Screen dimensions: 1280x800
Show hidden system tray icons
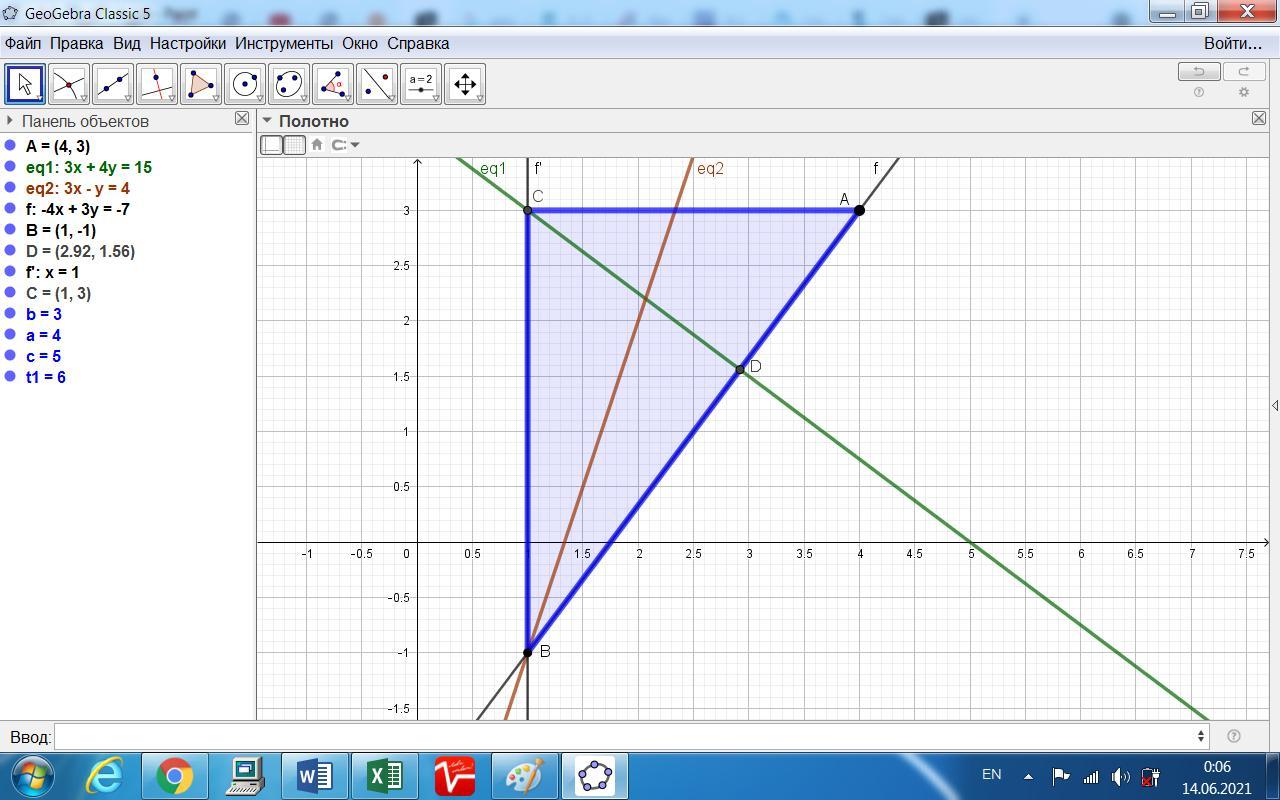click(x=1028, y=776)
